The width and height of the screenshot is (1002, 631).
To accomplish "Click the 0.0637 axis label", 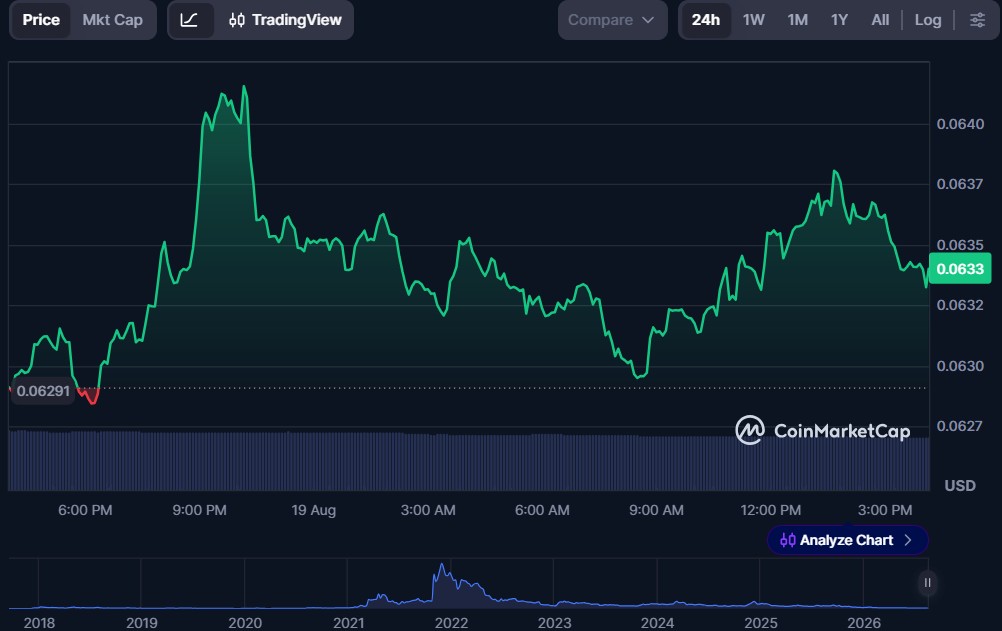I will coord(960,184).
